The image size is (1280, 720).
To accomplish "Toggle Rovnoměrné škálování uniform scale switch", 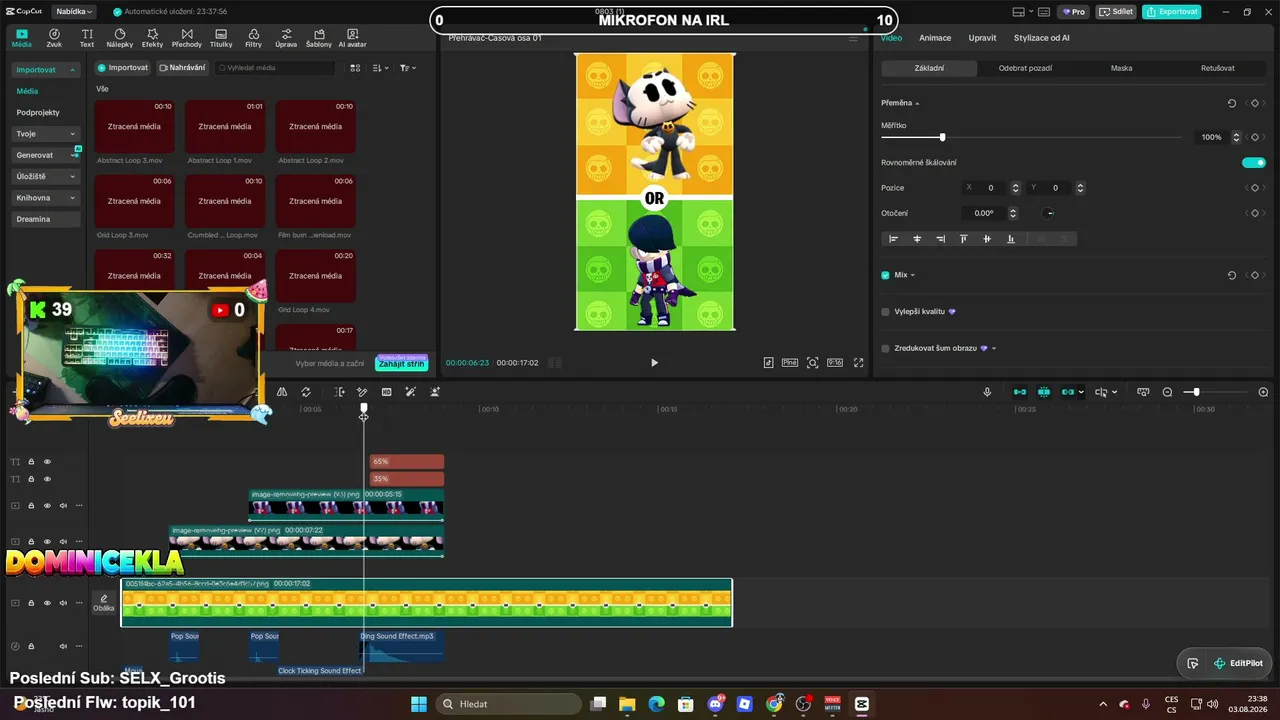I will 1254,162.
